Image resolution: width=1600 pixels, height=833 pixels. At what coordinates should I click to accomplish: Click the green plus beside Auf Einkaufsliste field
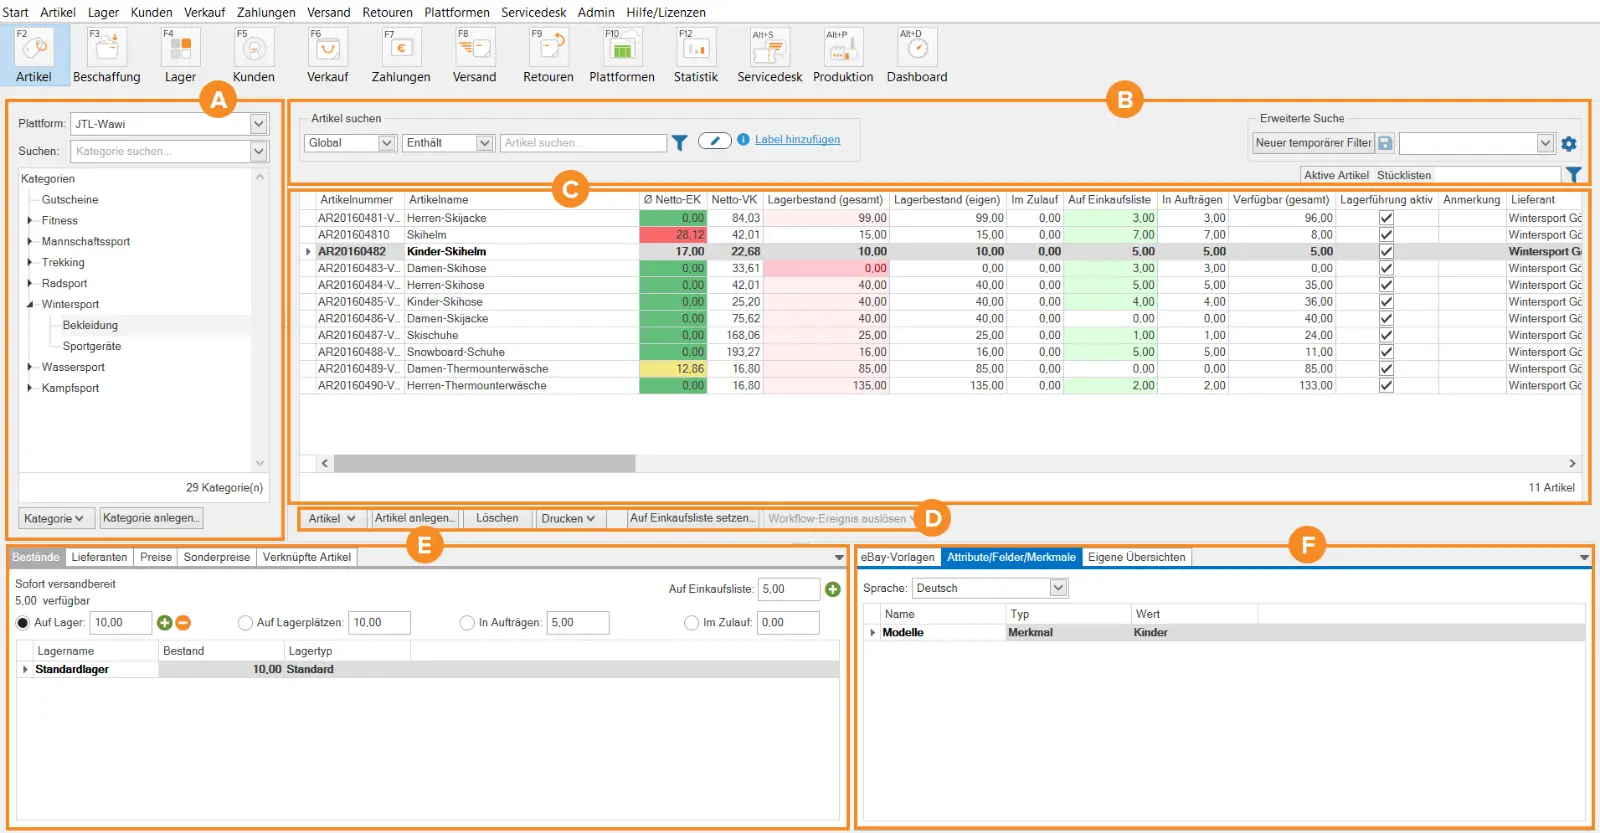(833, 589)
